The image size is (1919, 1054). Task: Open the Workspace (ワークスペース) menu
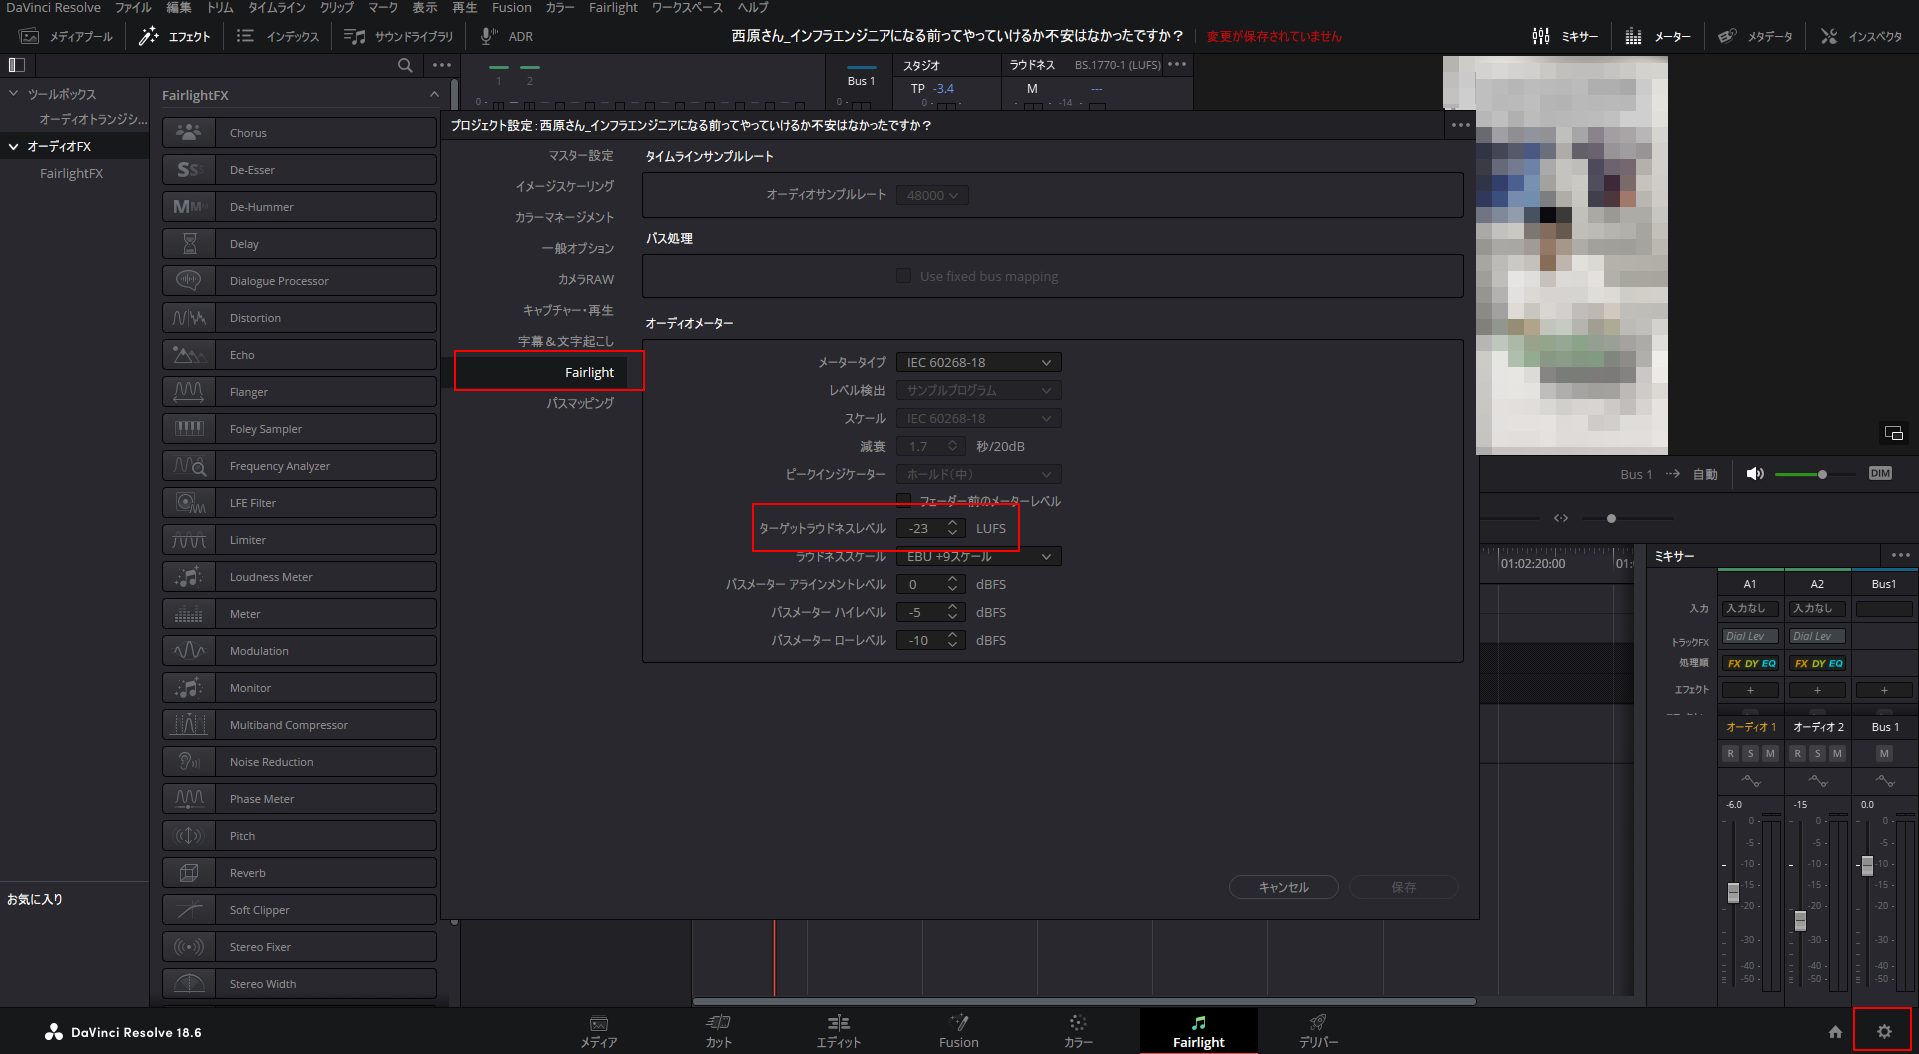pyautogui.click(x=687, y=8)
